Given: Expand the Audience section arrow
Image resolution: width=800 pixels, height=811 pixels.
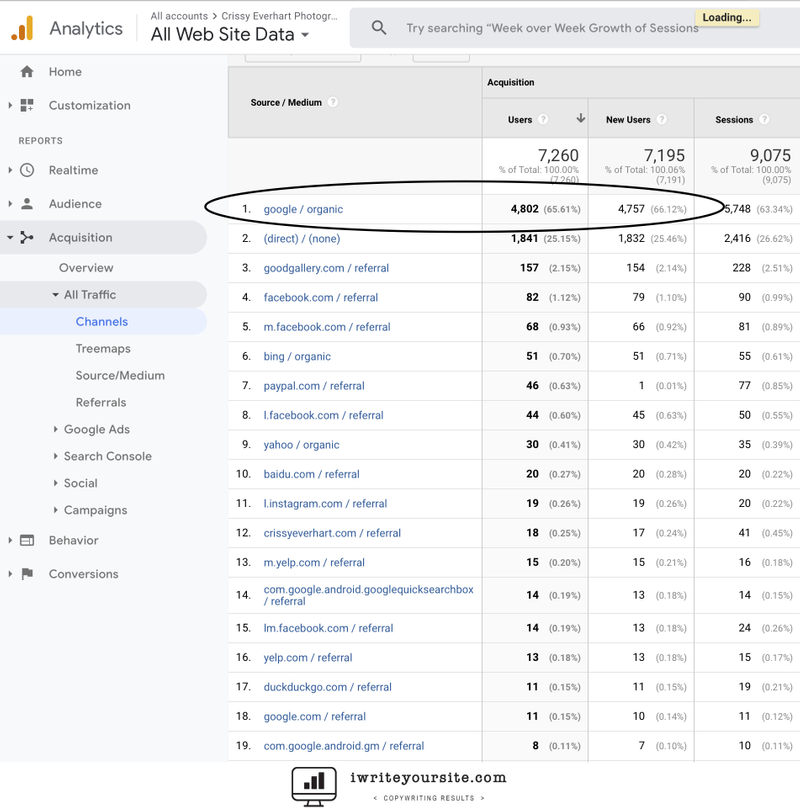Looking at the screenshot, I should pyautogui.click(x=10, y=204).
